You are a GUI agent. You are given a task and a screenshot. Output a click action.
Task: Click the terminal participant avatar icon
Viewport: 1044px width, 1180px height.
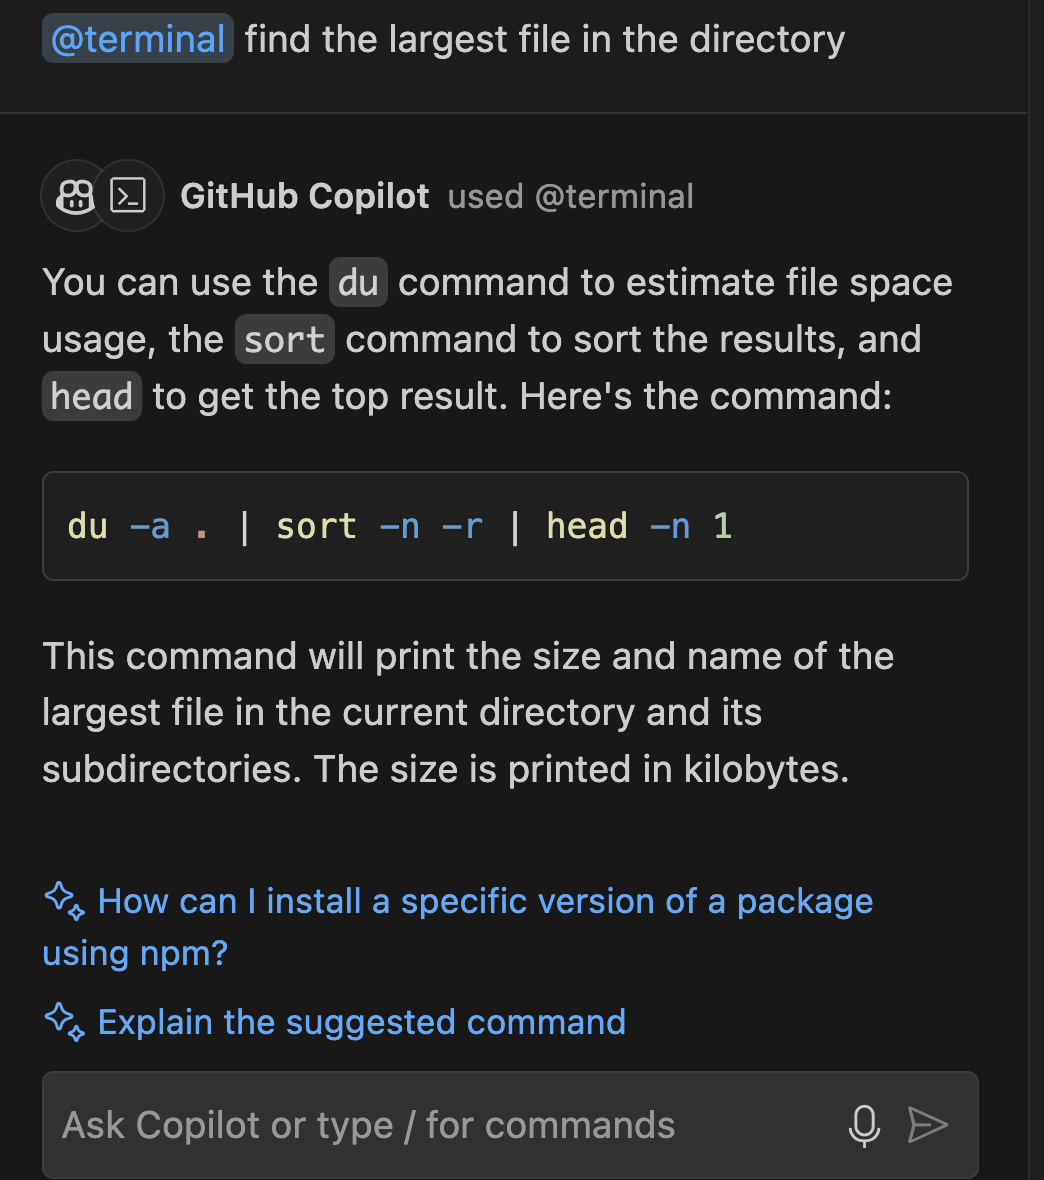point(129,196)
